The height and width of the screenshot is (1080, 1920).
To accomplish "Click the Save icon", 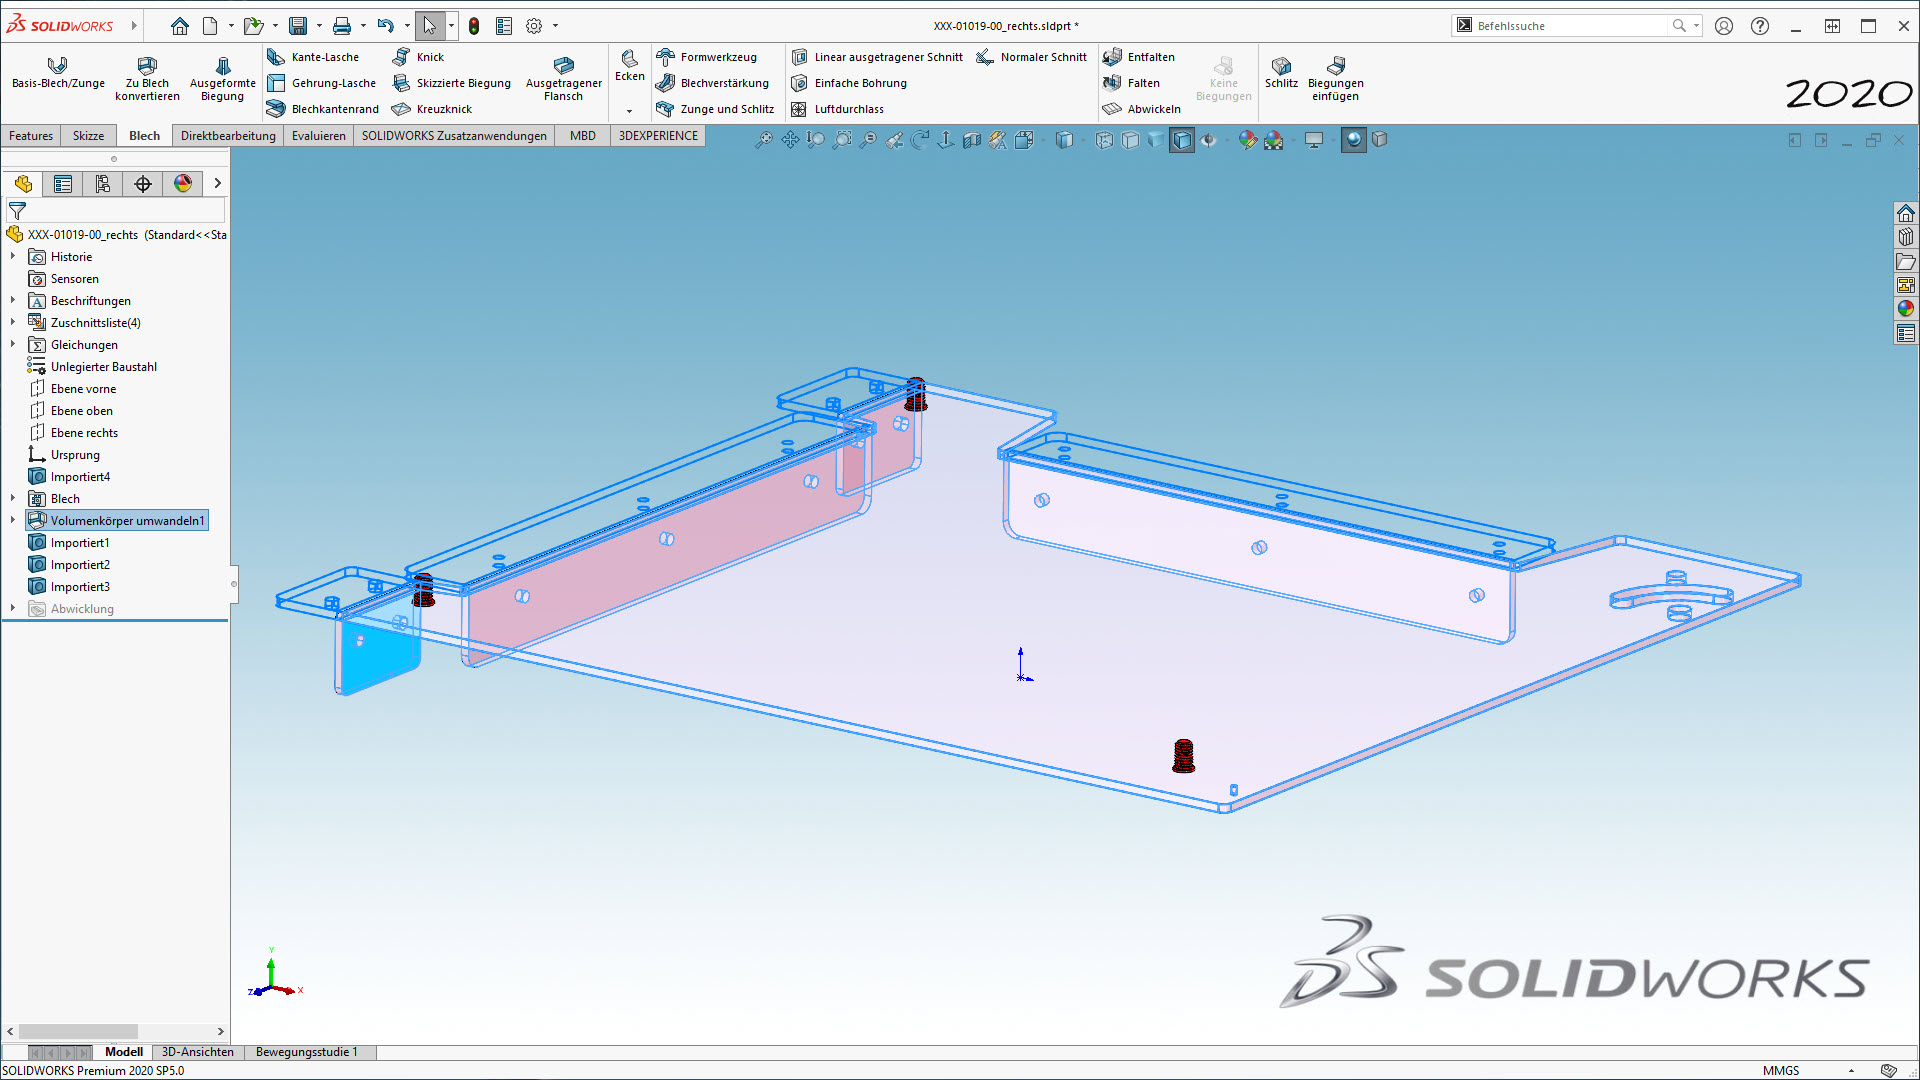I will pos(298,26).
